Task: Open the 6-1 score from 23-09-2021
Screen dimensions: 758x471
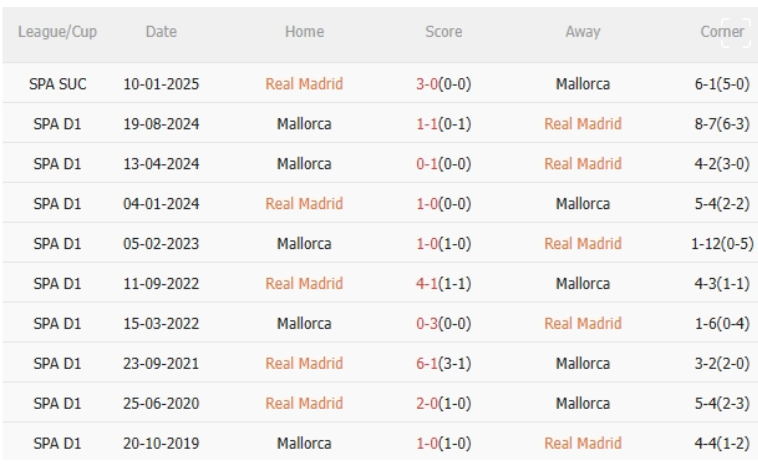Action: (x=443, y=364)
